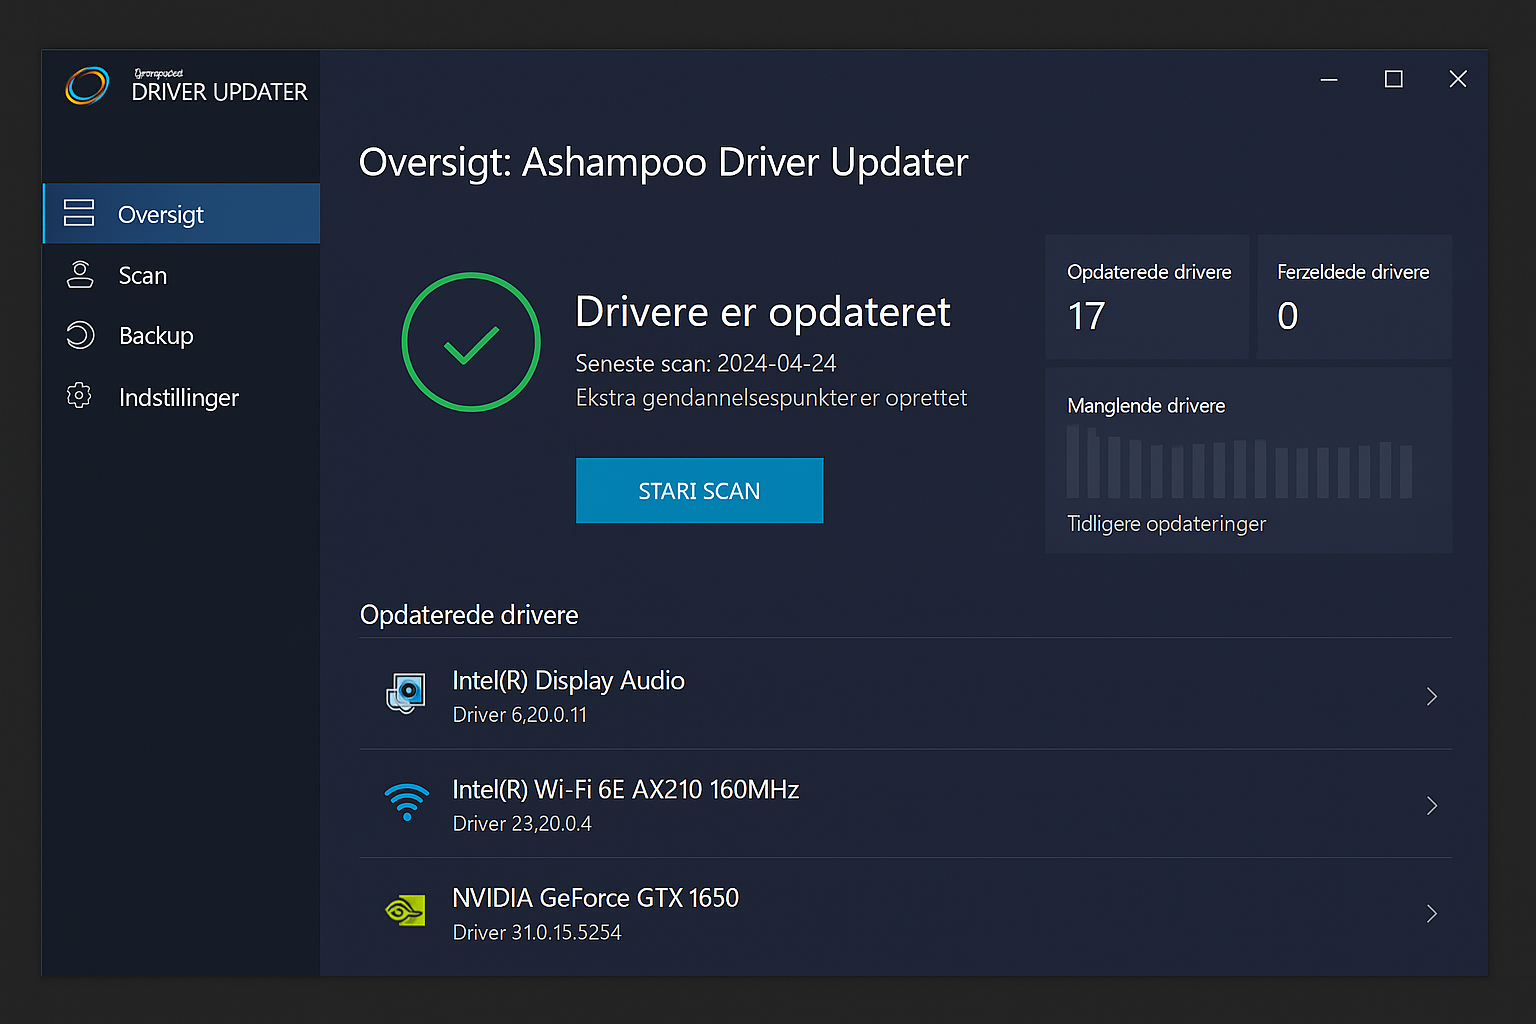Screen dimensions: 1536x1024
Task: Open Backup via the circular arrow icon
Action: point(79,335)
